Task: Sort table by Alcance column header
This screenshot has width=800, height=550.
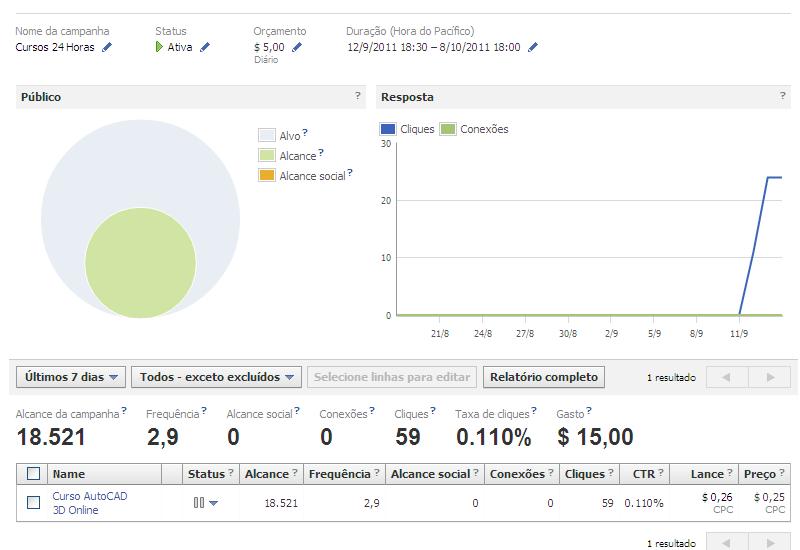Action: tap(266, 474)
